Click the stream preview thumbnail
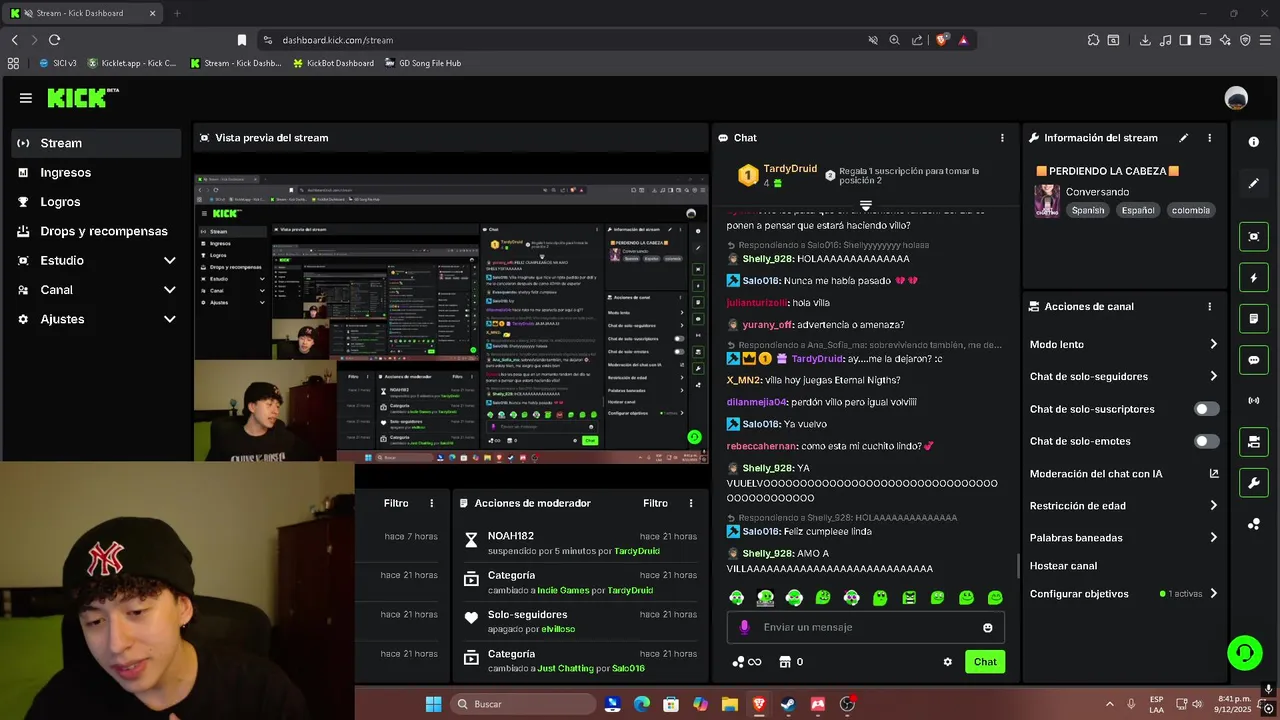Image resolution: width=1280 pixels, height=720 pixels. coord(451,320)
